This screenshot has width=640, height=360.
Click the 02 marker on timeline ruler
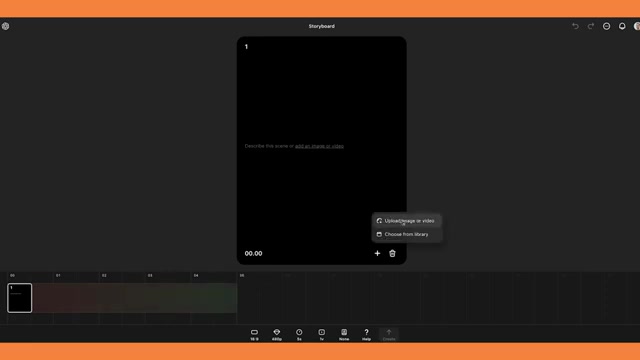[104, 276]
